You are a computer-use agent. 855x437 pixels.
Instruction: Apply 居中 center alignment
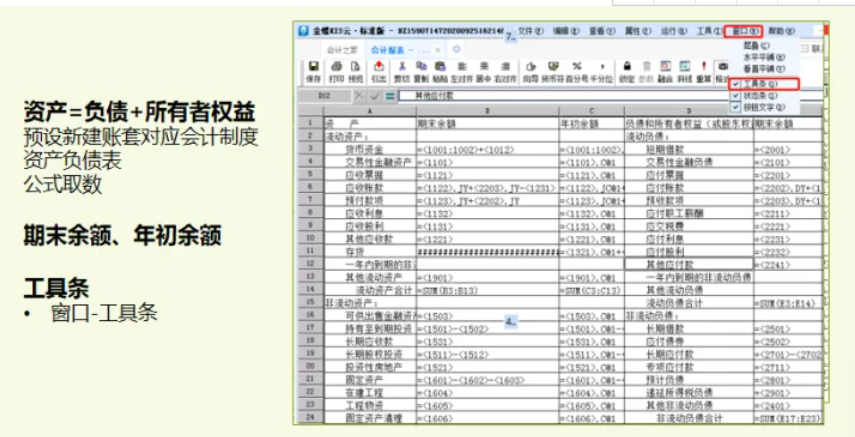(483, 67)
